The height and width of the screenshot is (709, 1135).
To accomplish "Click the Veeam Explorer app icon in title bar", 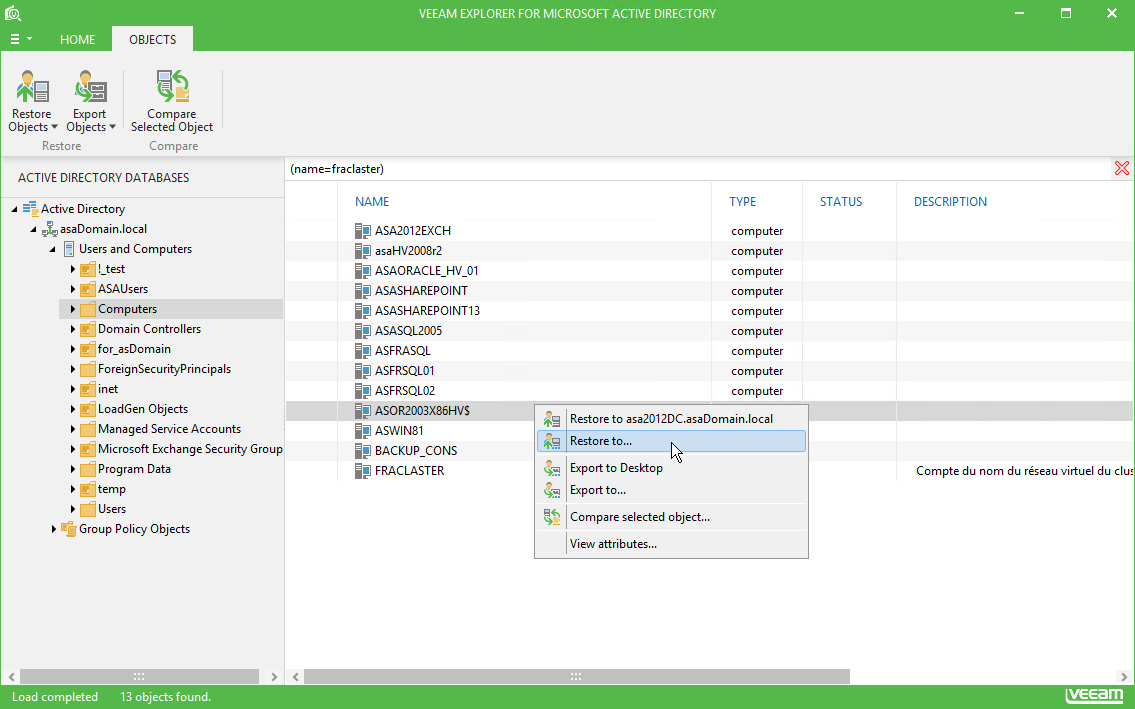I will coord(12,13).
